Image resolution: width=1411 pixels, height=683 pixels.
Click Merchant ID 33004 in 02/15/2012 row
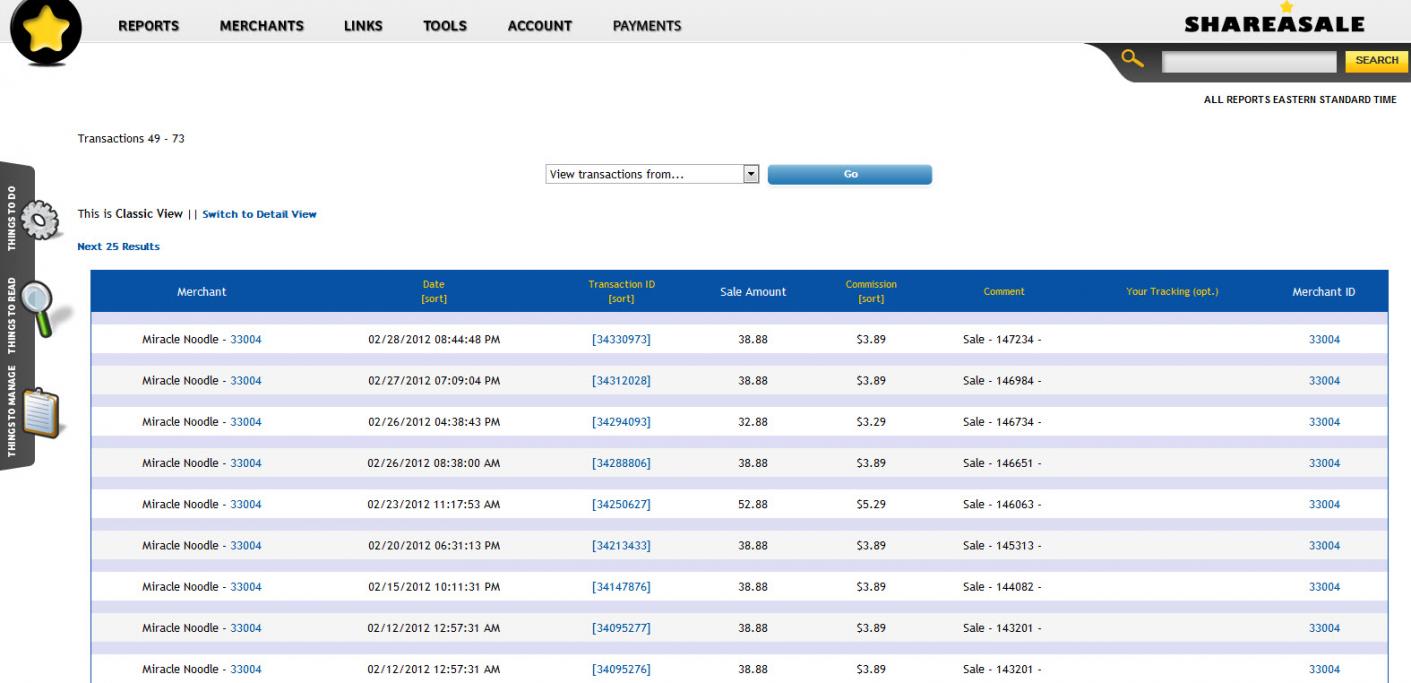tap(1324, 587)
